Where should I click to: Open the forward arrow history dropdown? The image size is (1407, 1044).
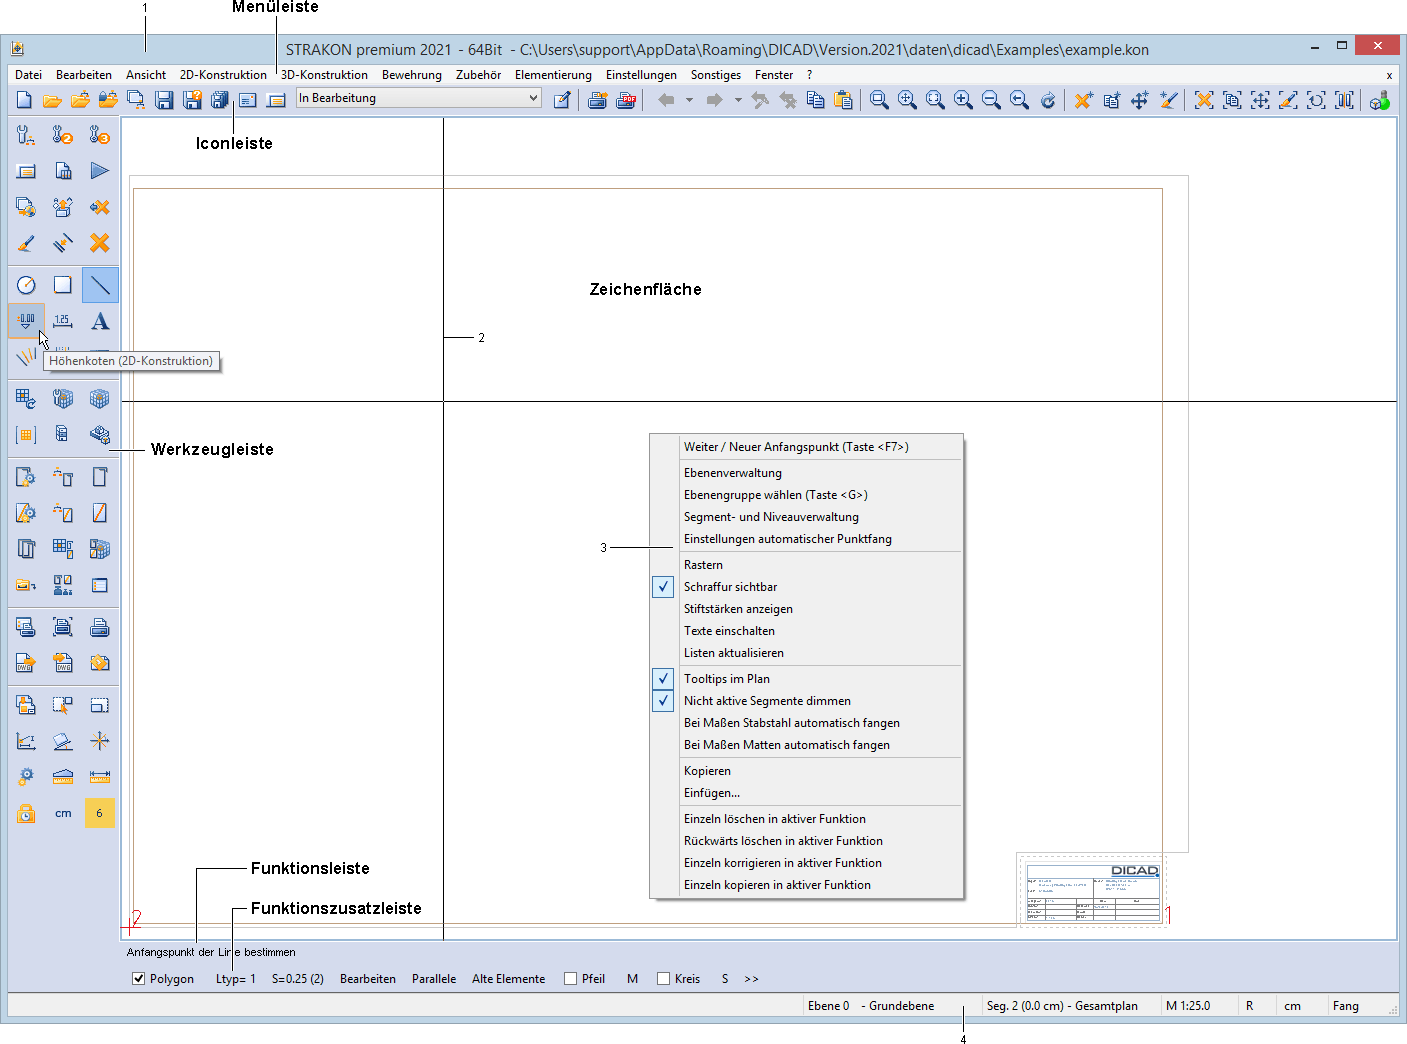click(x=738, y=99)
